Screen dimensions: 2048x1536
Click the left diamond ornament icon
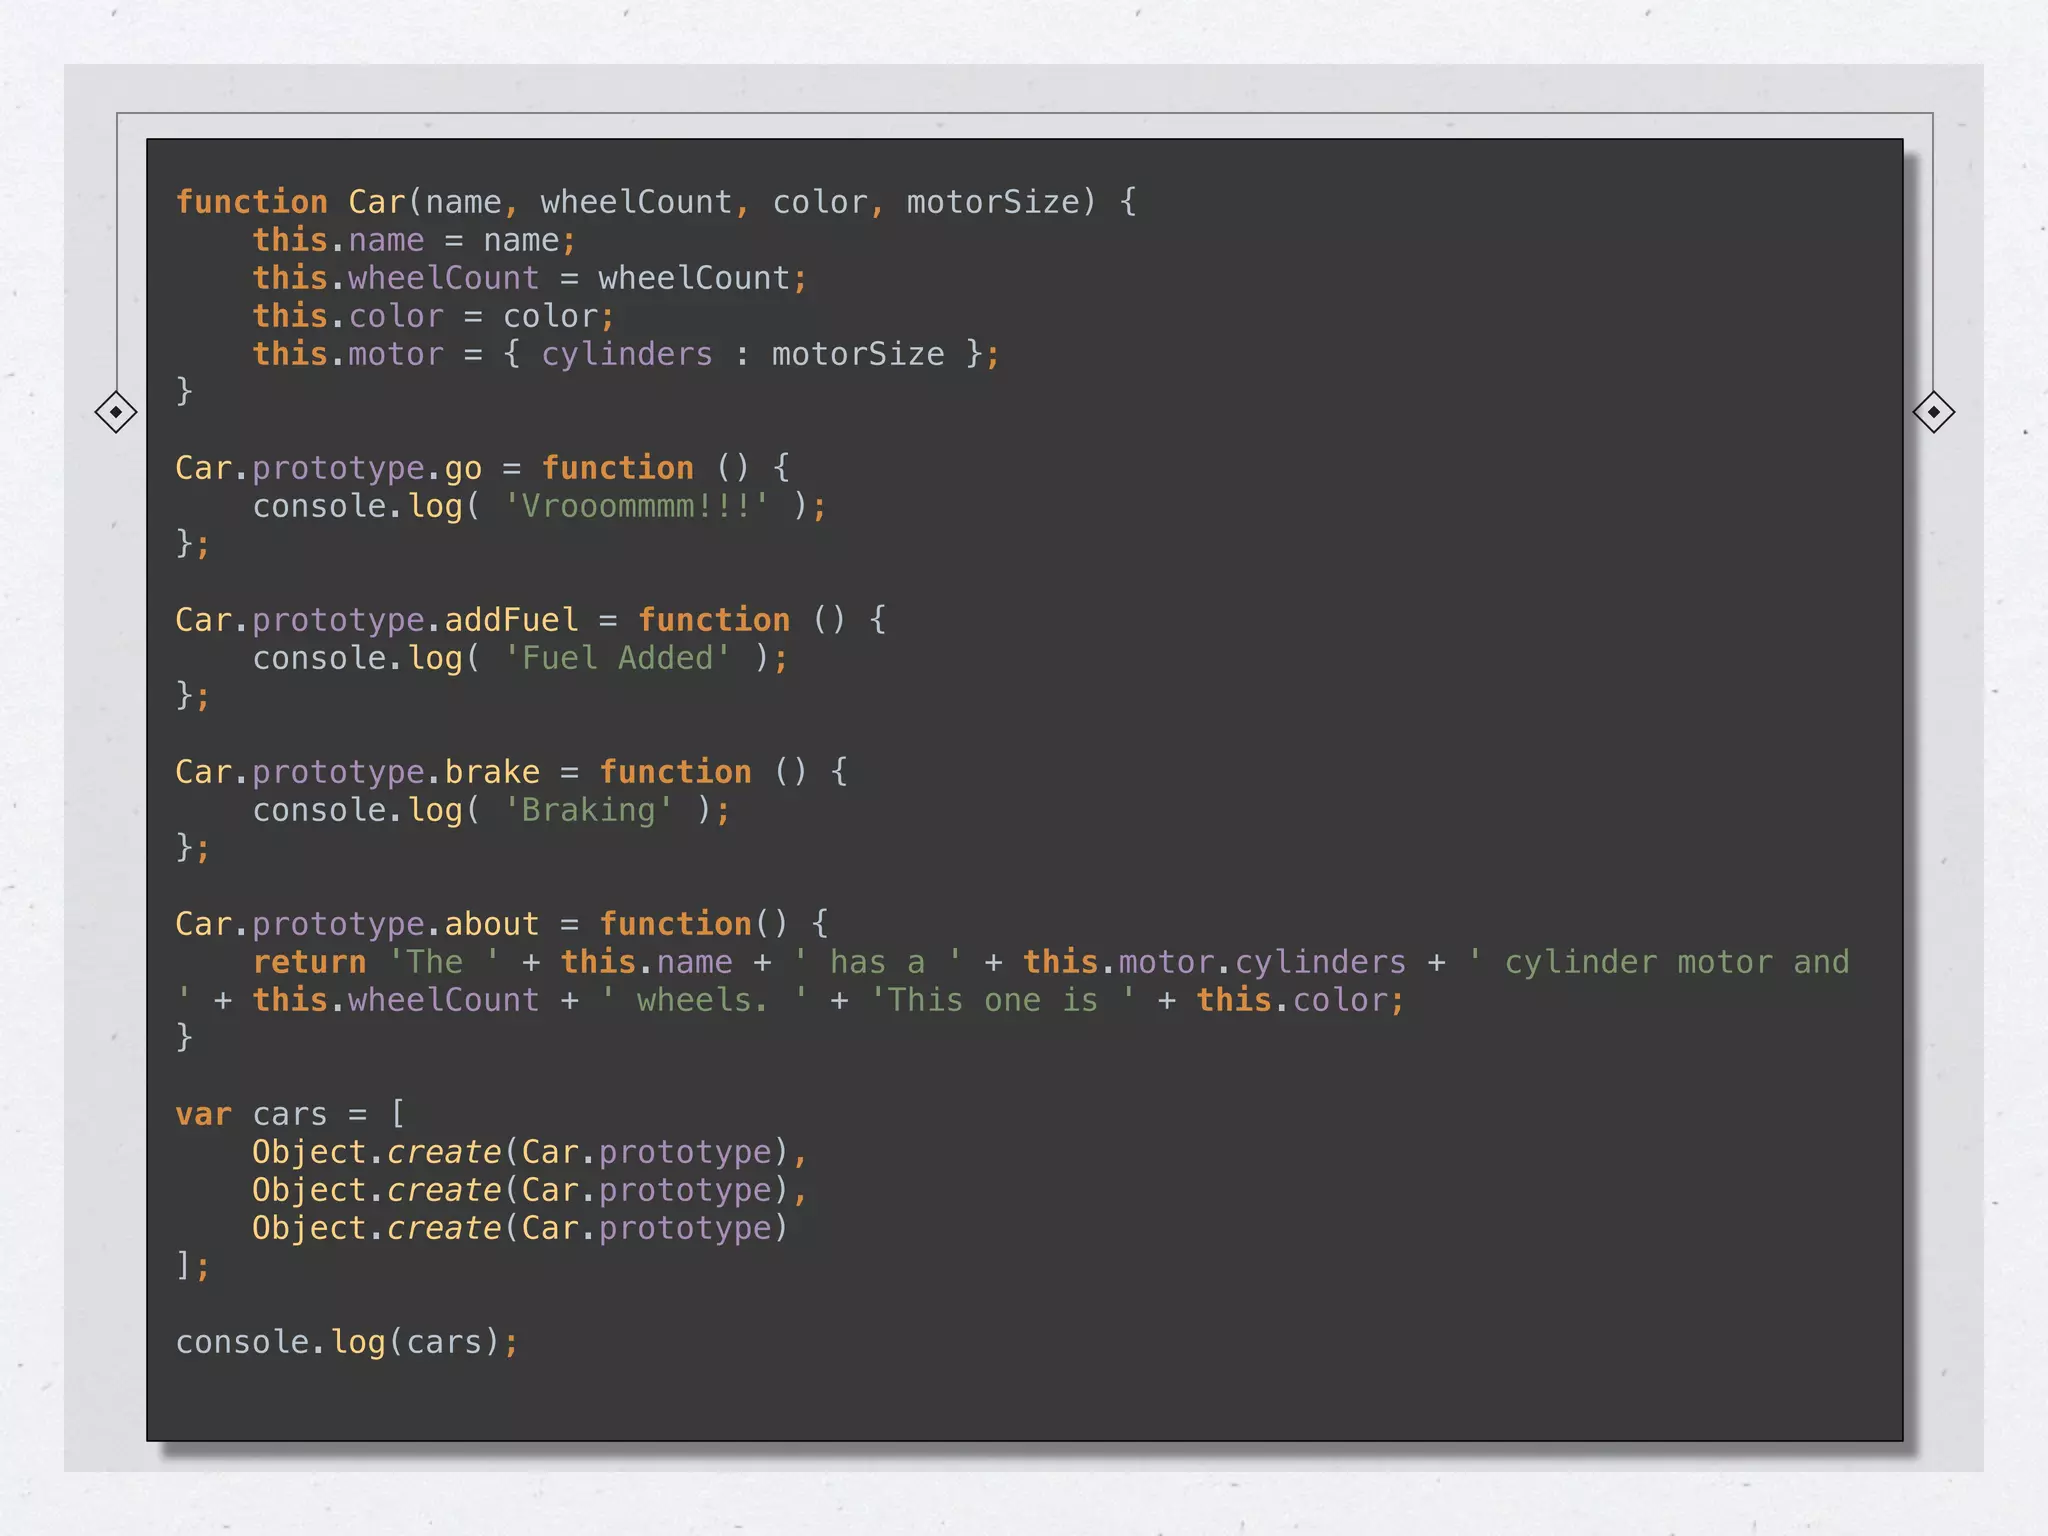(x=116, y=412)
